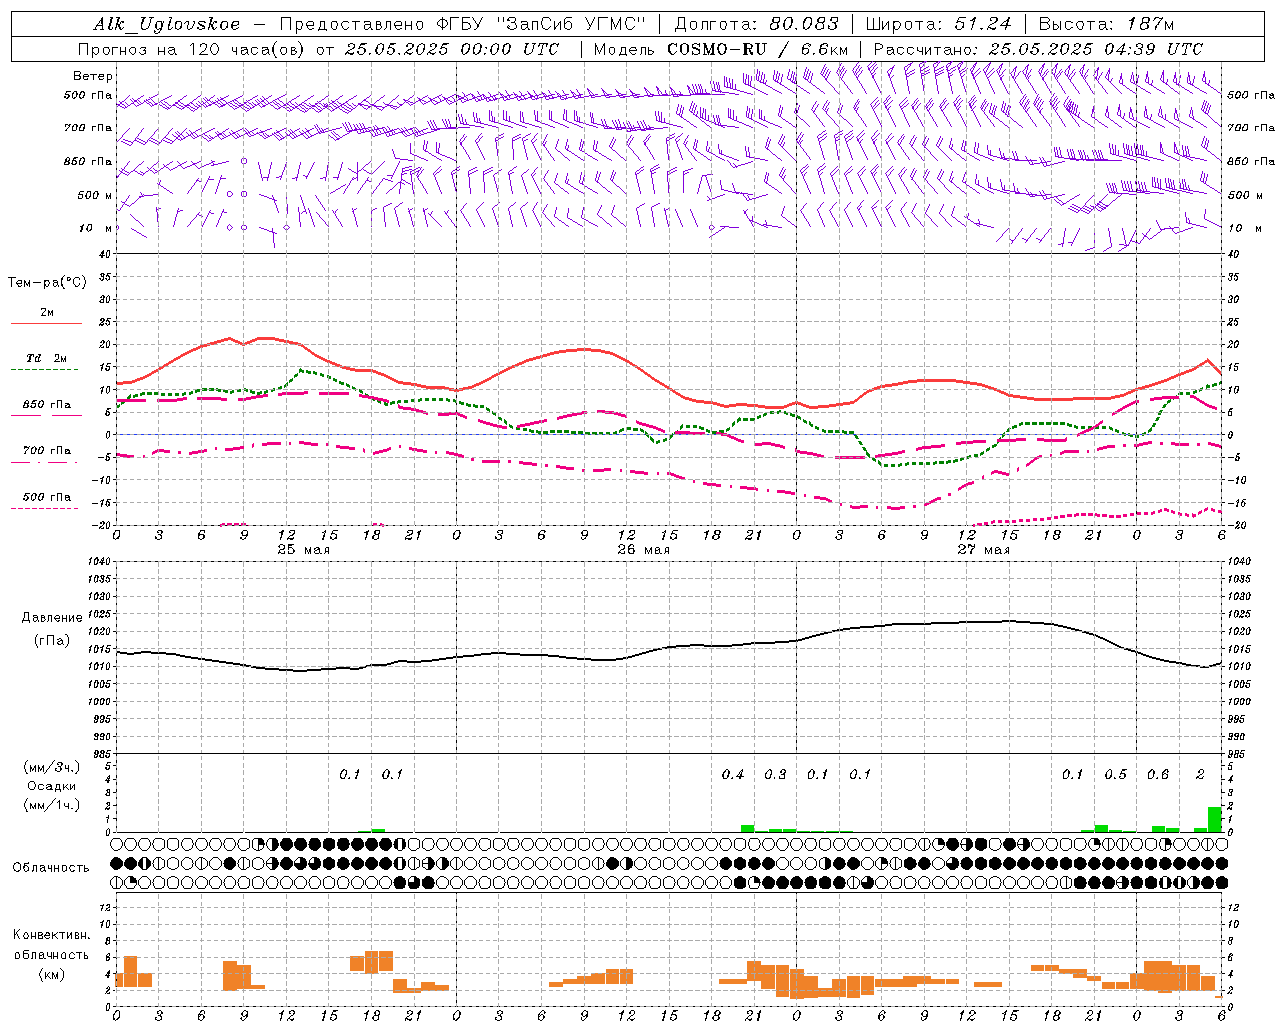
Task: Click the 500 гПа temperature legend label
Action: pyautogui.click(x=47, y=497)
